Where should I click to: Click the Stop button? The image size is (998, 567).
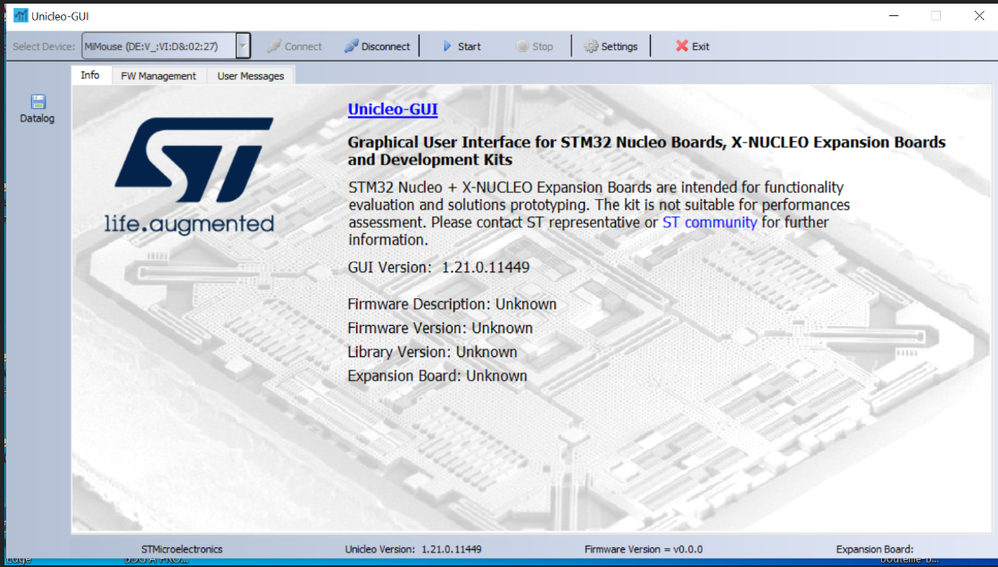click(534, 46)
